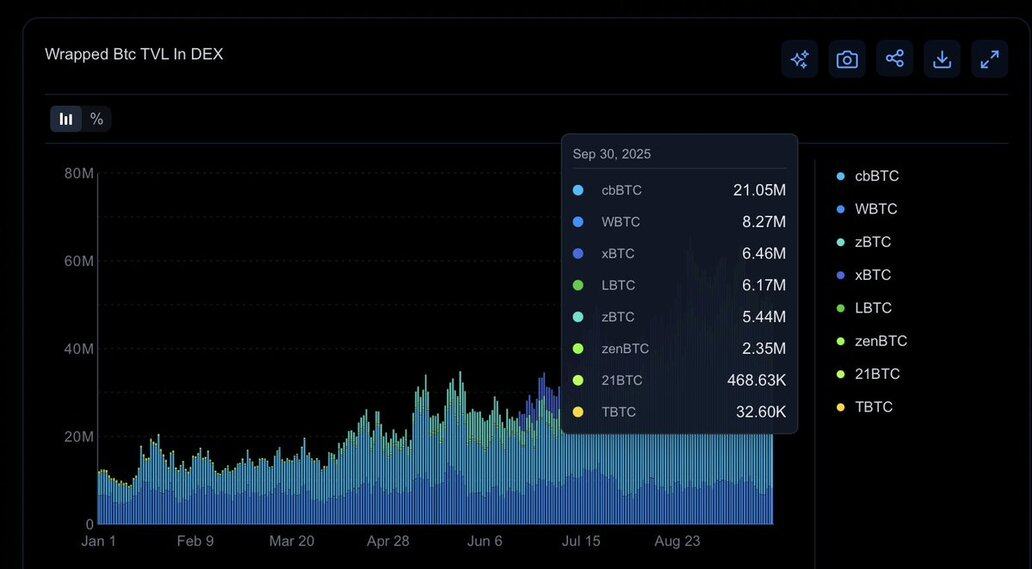Screen dimensions: 1032x569
Task: Take a chart screenshot with camera icon
Action: 847,59
